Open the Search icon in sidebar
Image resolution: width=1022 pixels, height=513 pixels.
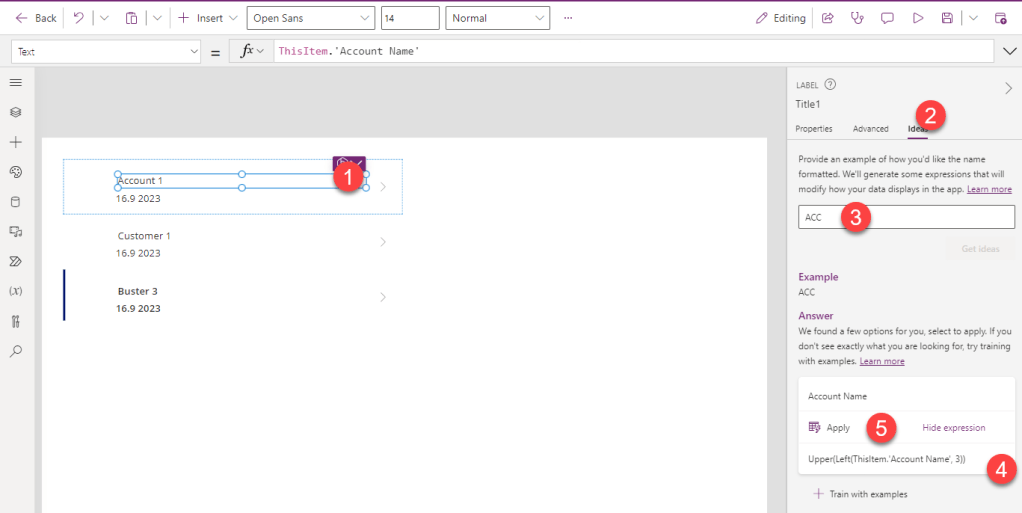coord(15,351)
